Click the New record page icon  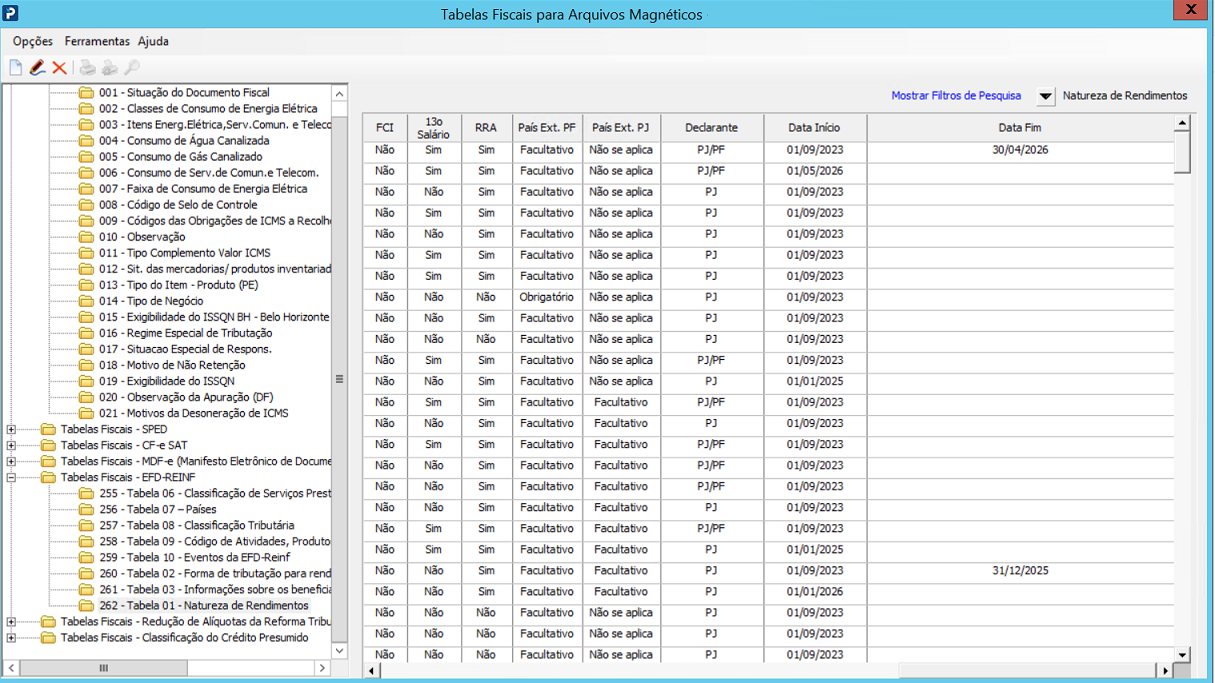click(x=16, y=68)
